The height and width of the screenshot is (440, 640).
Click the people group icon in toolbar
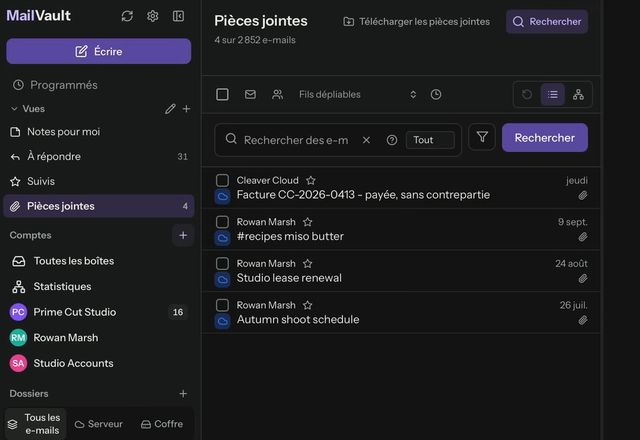point(278,94)
